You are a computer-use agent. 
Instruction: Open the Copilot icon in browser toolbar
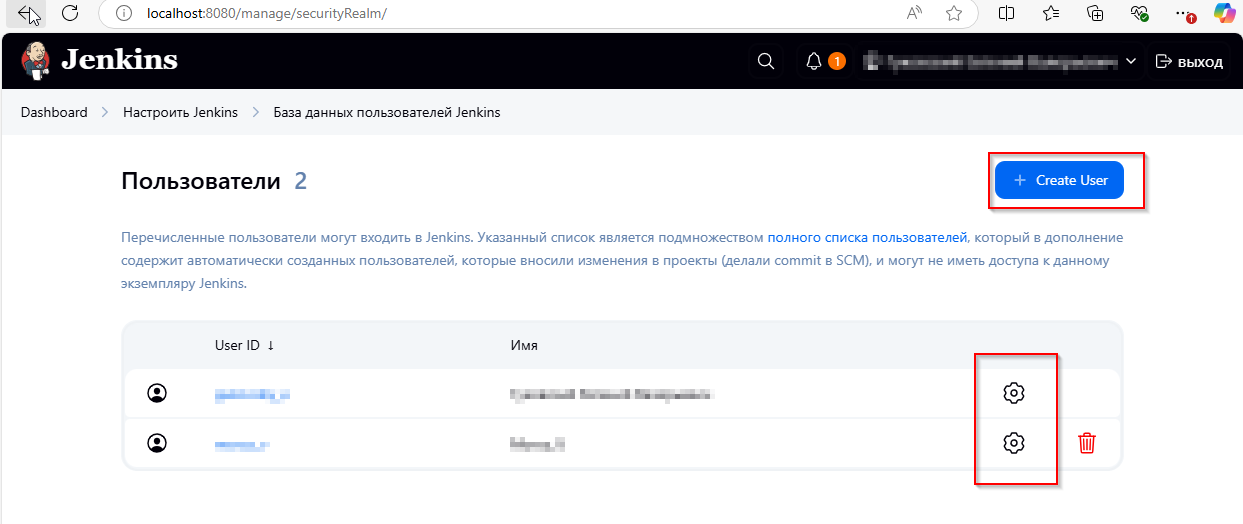click(1224, 13)
